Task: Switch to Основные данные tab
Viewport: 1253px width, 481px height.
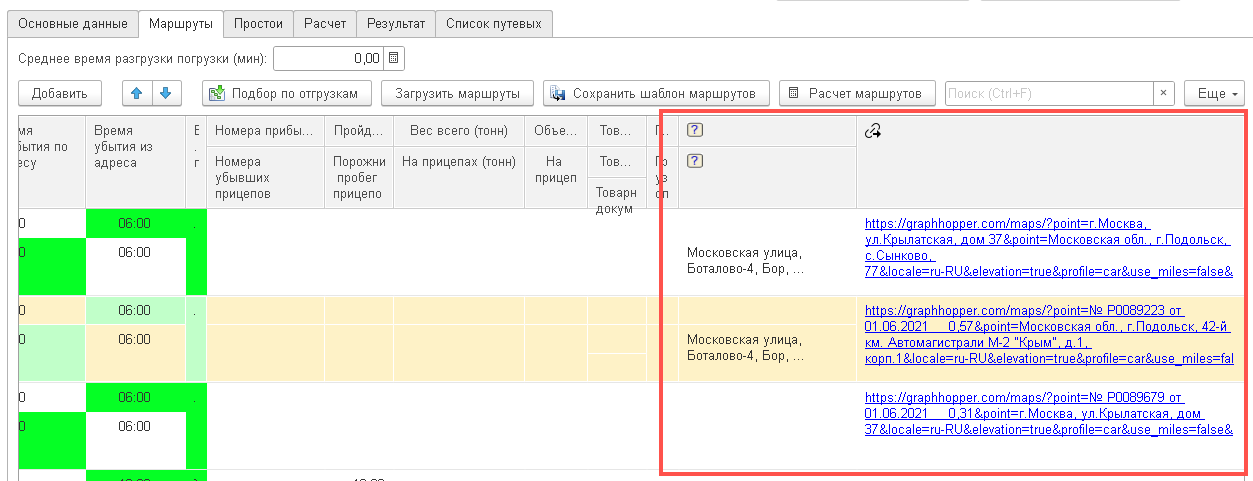Action: pyautogui.click(x=73, y=23)
